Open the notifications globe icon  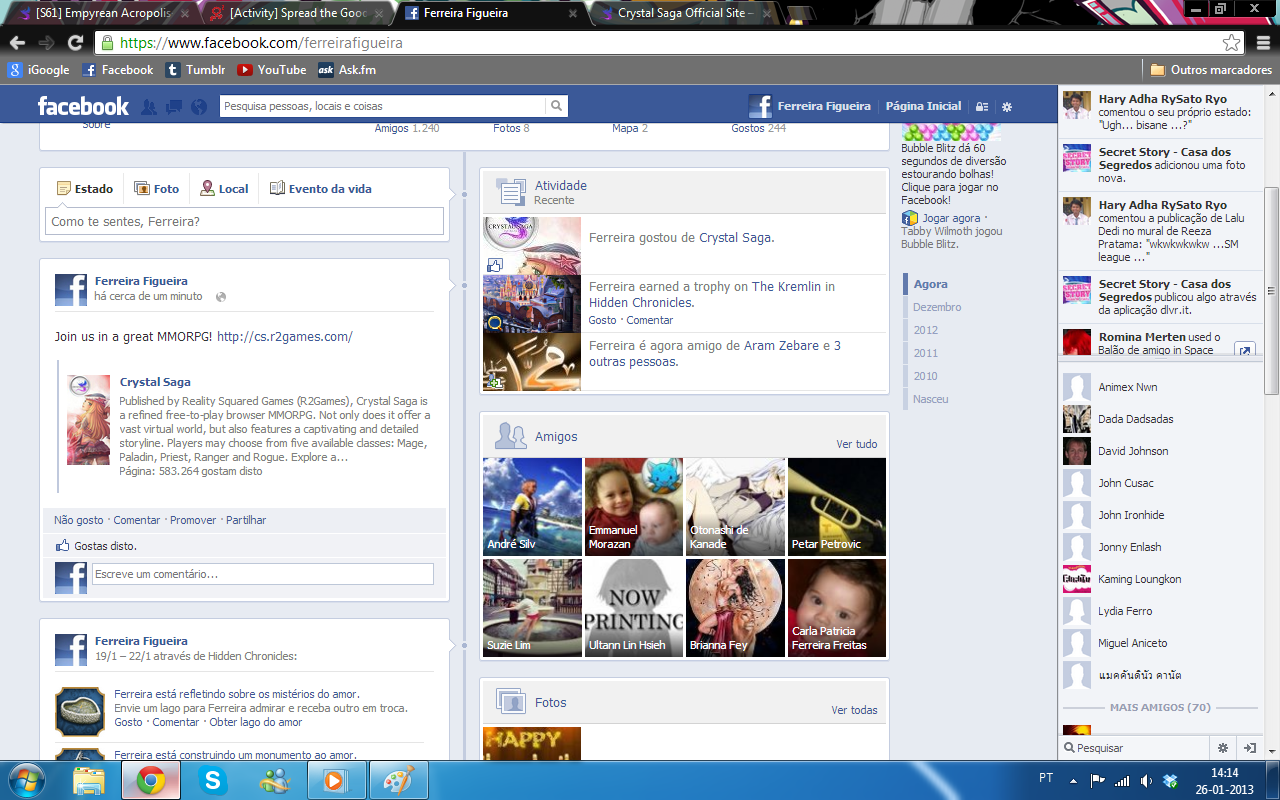(199, 107)
